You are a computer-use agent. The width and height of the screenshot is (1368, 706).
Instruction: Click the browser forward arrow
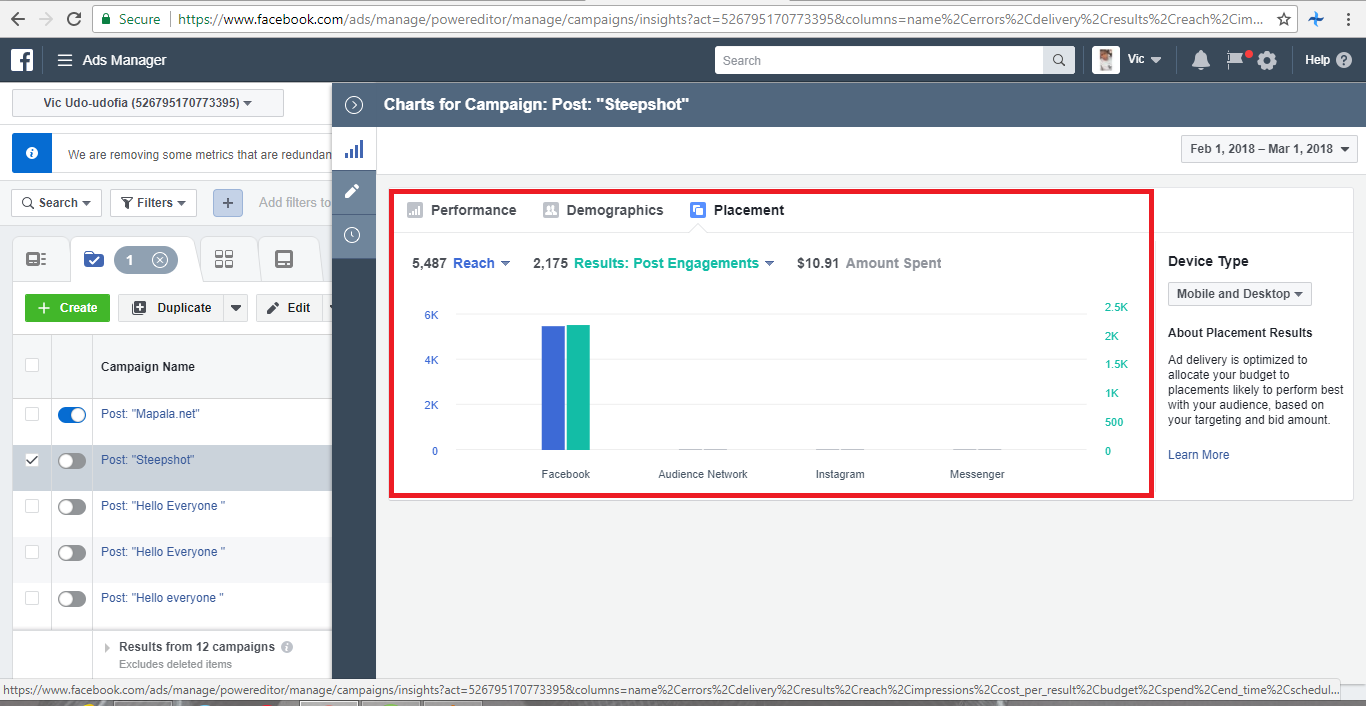[46, 19]
